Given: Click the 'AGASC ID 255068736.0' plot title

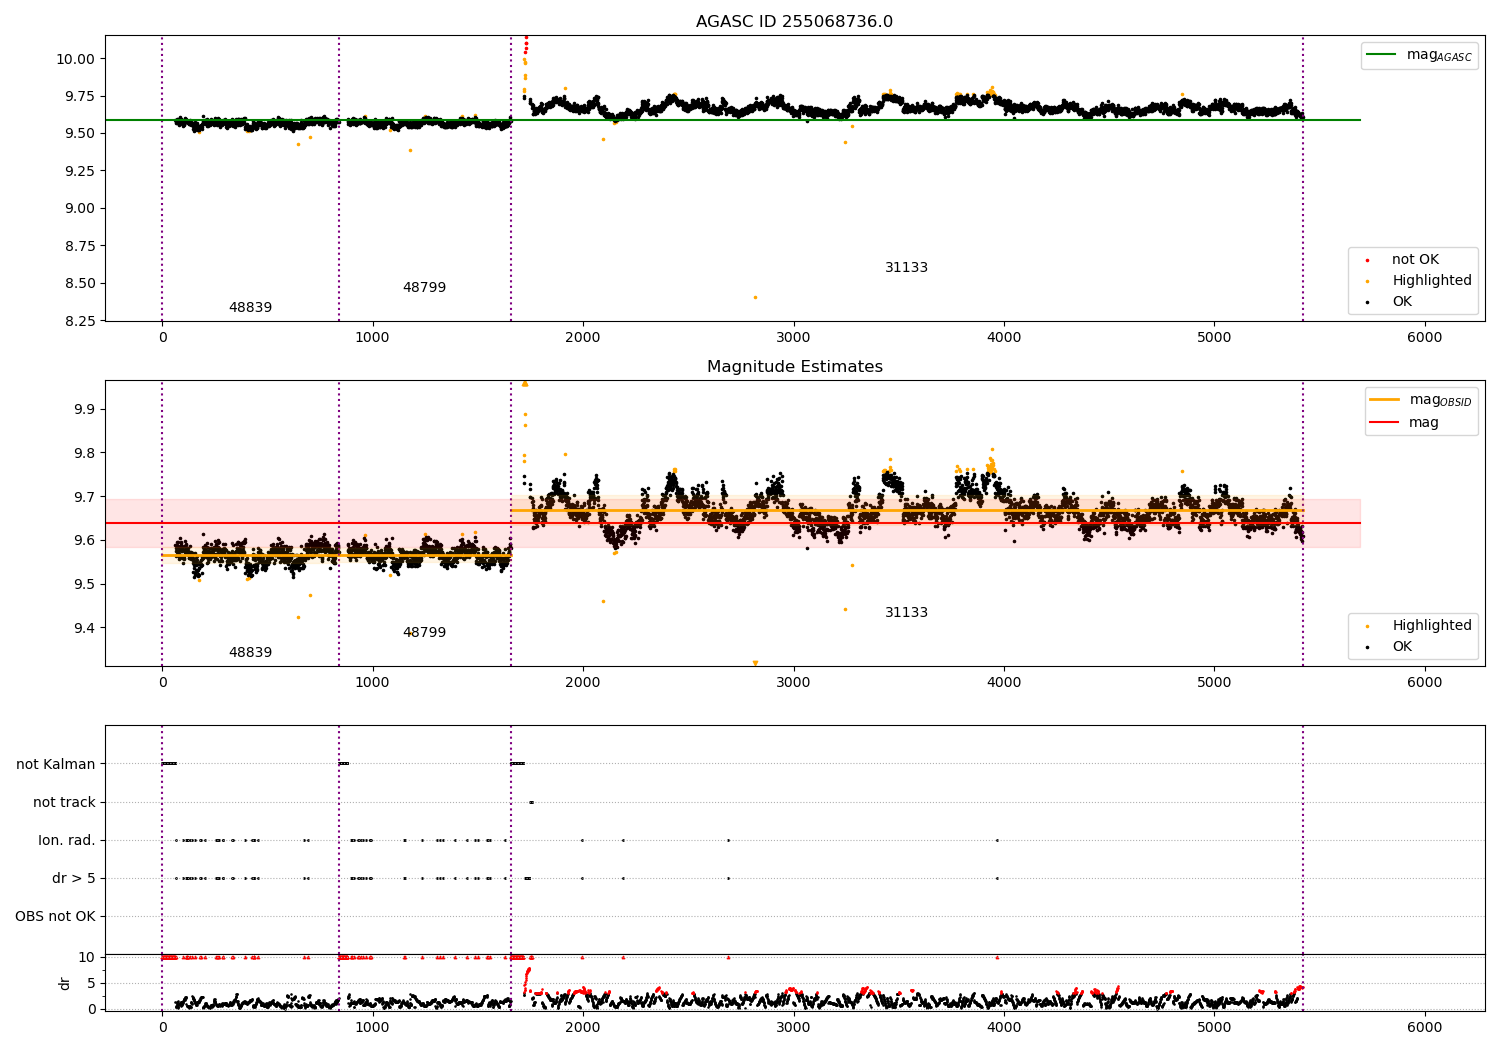Looking at the screenshot, I should tap(794, 22).
